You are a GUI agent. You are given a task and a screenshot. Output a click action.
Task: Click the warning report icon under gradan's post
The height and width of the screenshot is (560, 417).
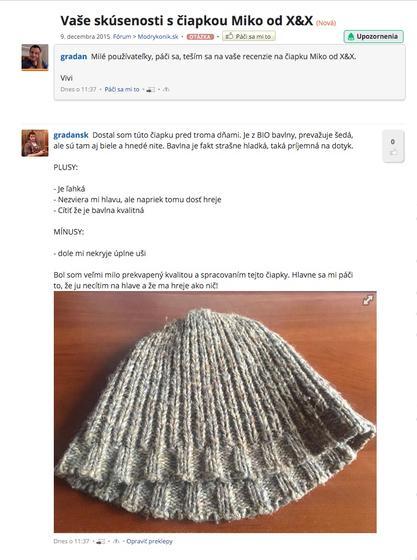[166, 89]
